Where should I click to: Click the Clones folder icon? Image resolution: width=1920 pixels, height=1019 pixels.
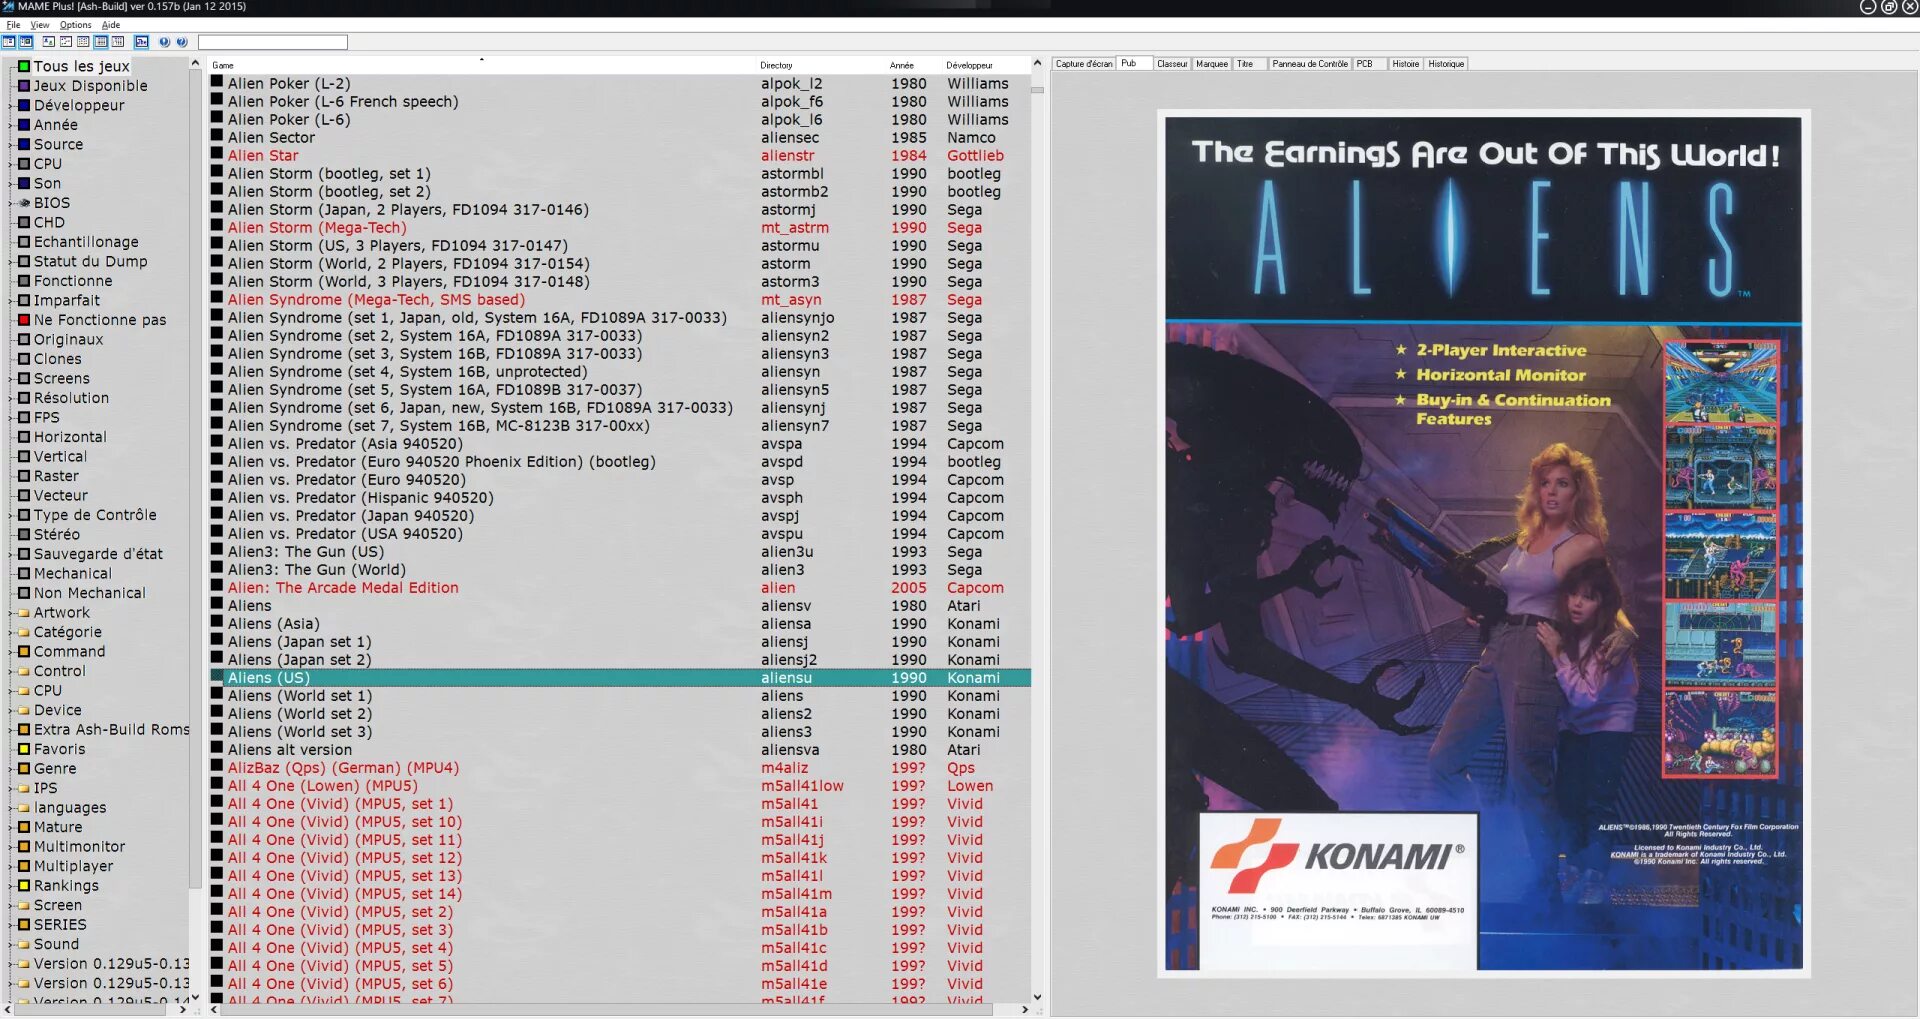[x=24, y=359]
